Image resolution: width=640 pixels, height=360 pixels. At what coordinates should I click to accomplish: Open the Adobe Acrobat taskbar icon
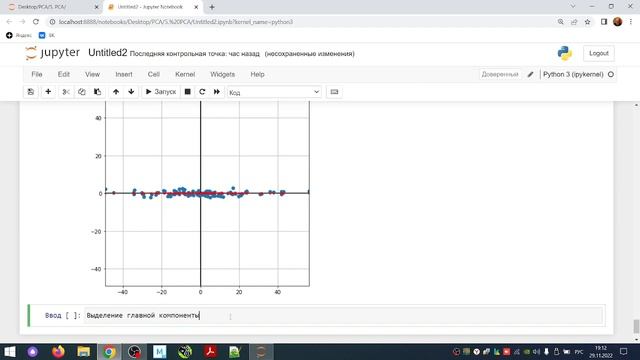pyautogui.click(x=210, y=351)
